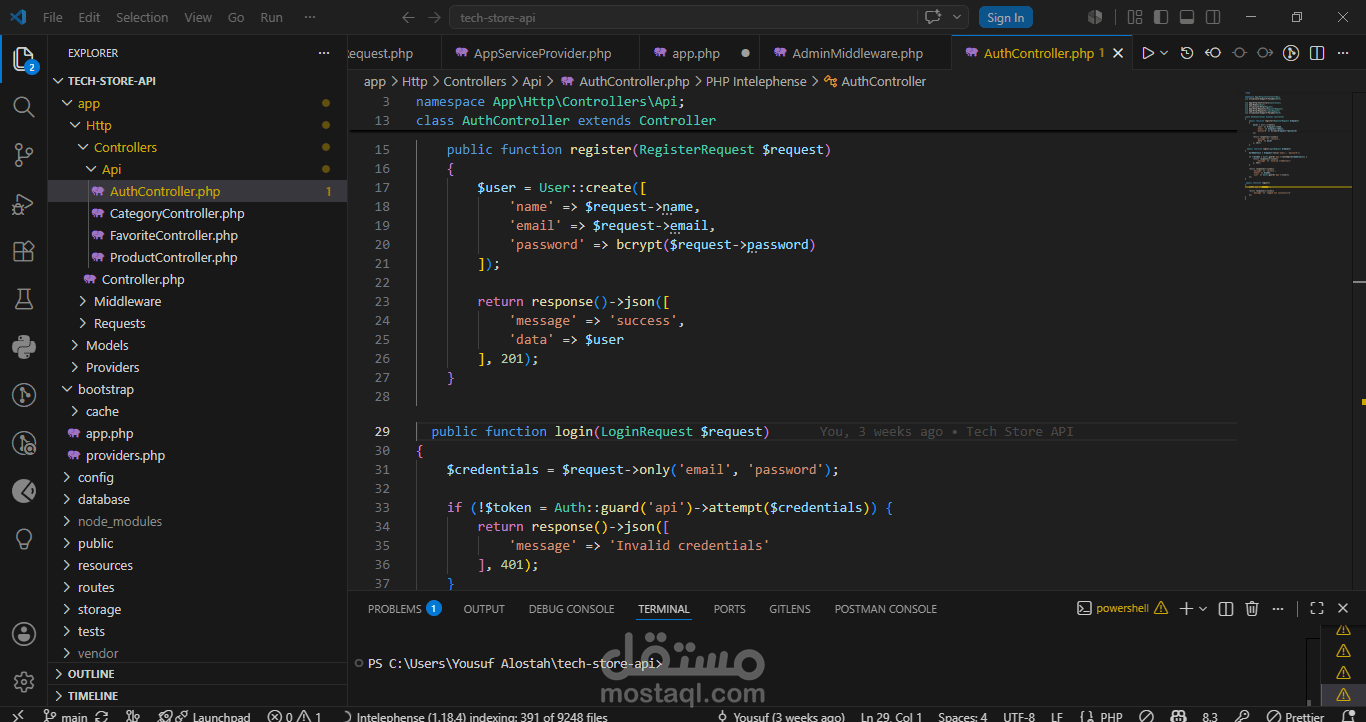Open the Manage gear icon

pos(24,682)
